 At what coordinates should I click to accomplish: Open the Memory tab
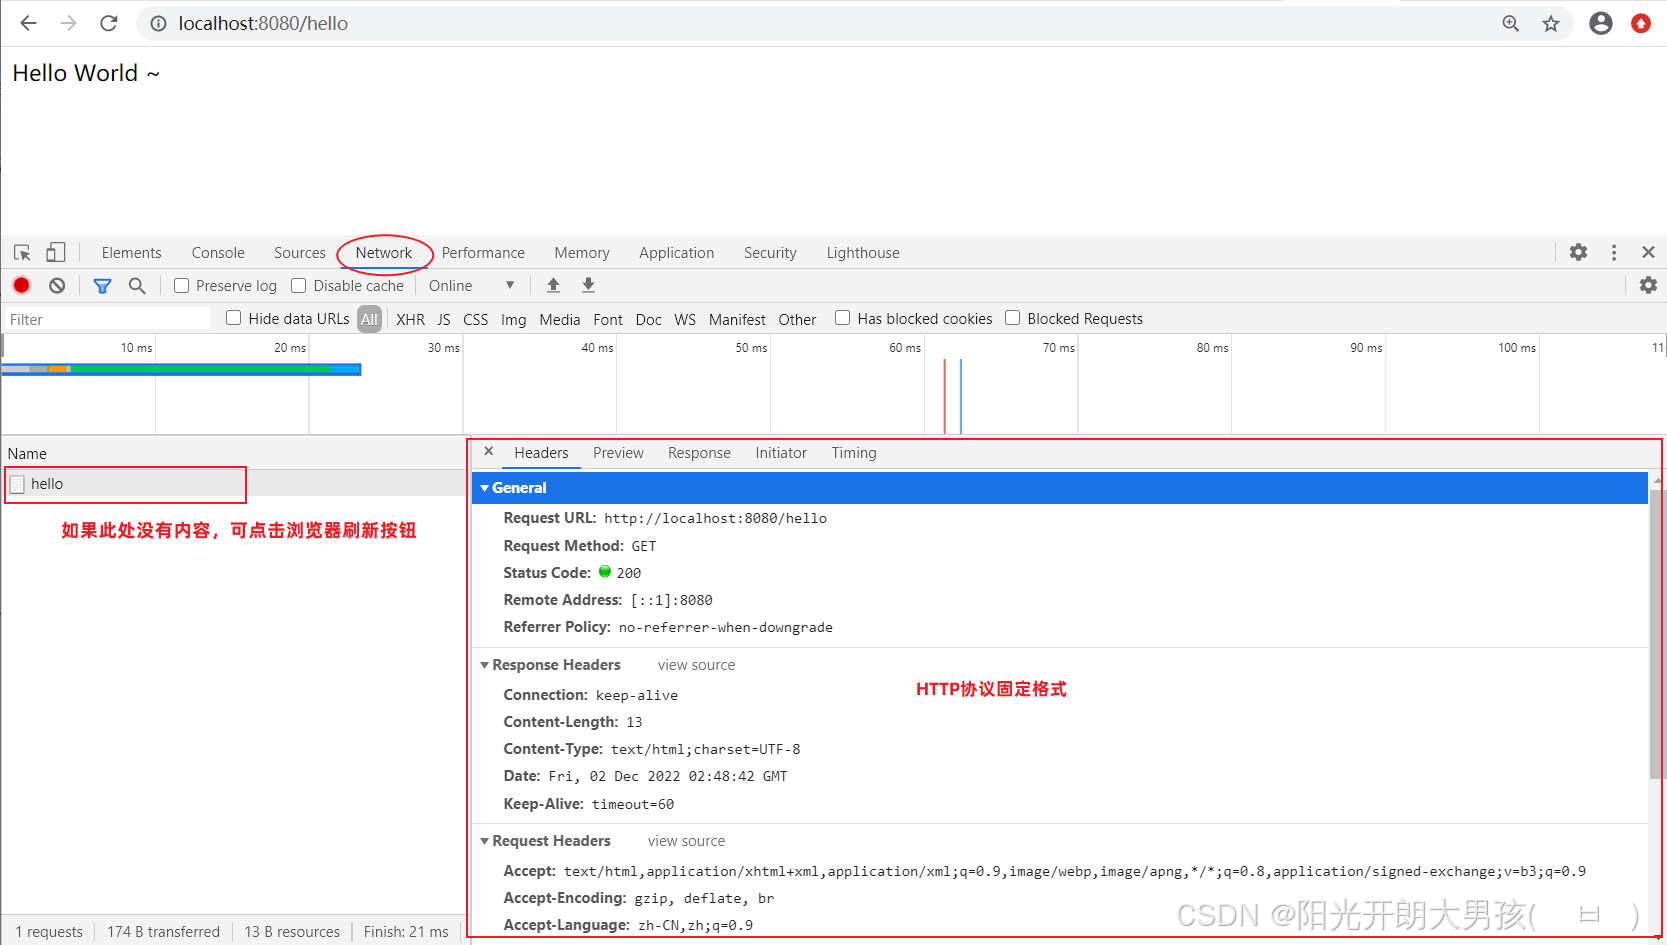point(582,253)
